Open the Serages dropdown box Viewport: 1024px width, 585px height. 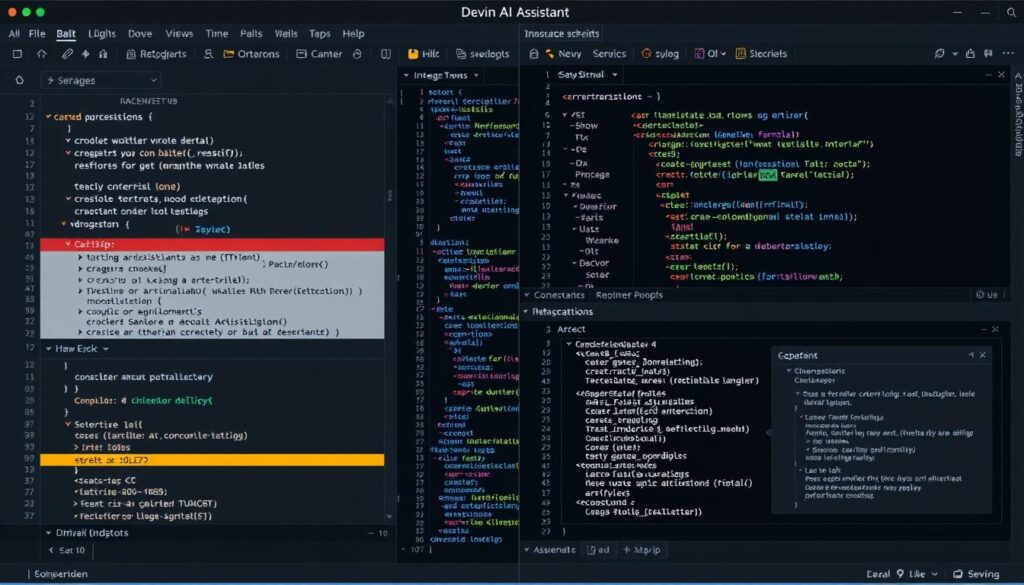[101, 80]
